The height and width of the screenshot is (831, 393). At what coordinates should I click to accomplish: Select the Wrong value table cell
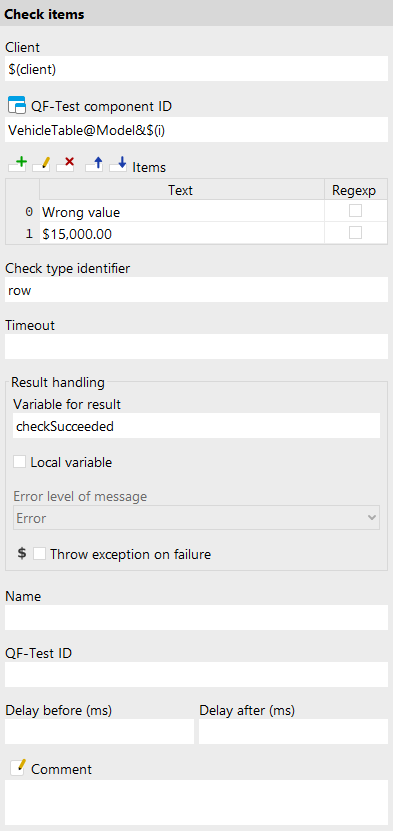[x=182, y=212]
